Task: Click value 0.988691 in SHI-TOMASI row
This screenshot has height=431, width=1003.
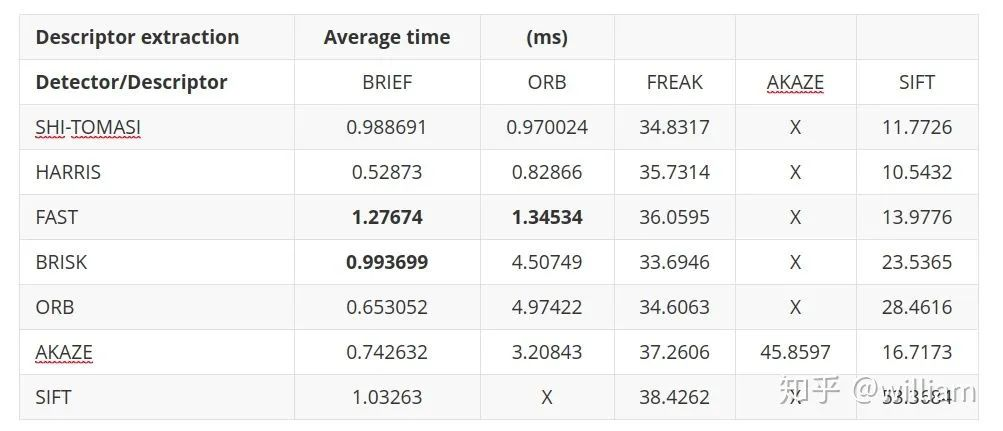Action: point(387,127)
